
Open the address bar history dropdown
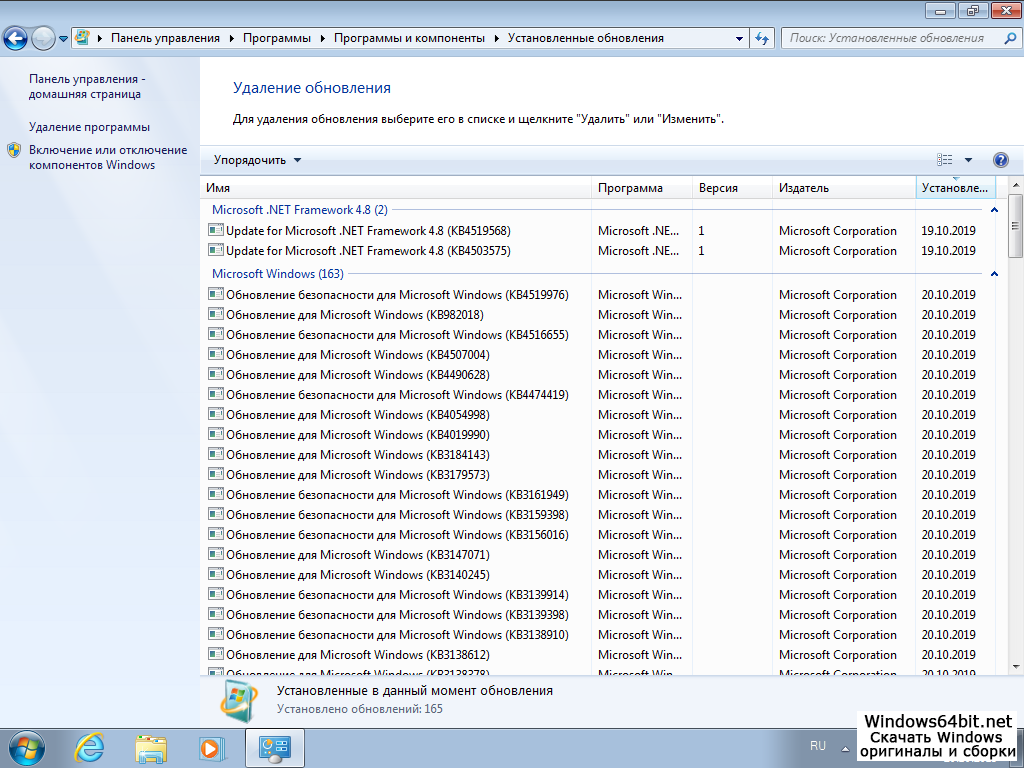(740, 38)
